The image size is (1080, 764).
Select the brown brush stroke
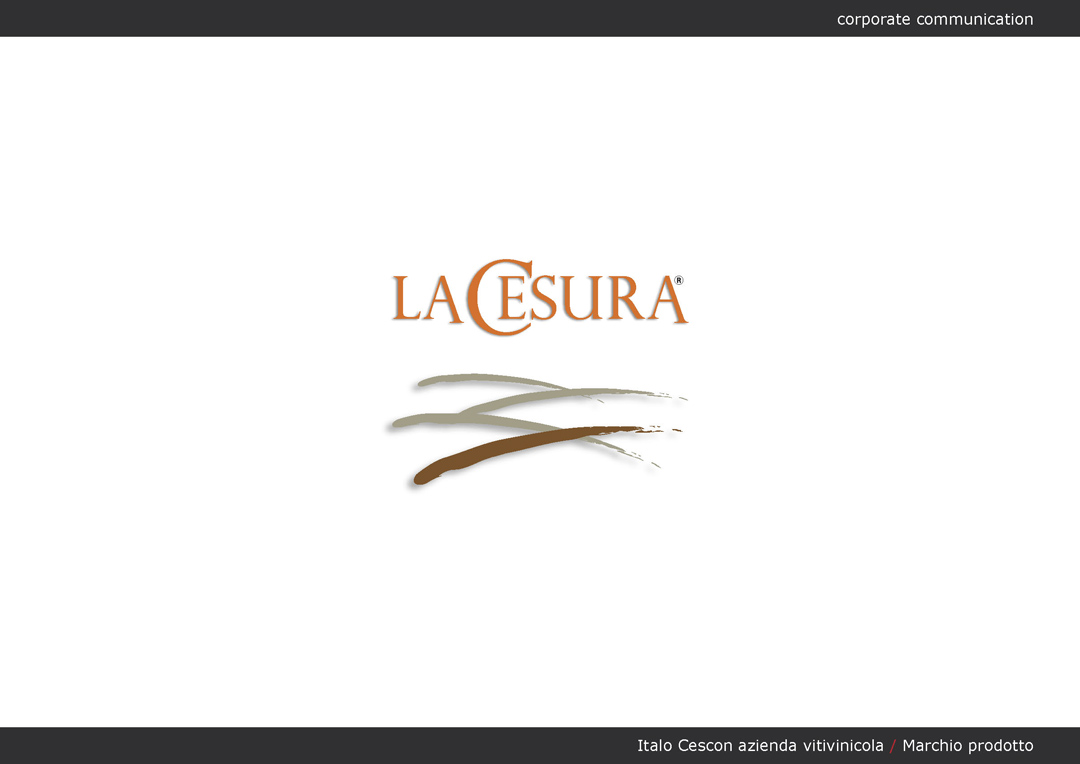(500, 450)
